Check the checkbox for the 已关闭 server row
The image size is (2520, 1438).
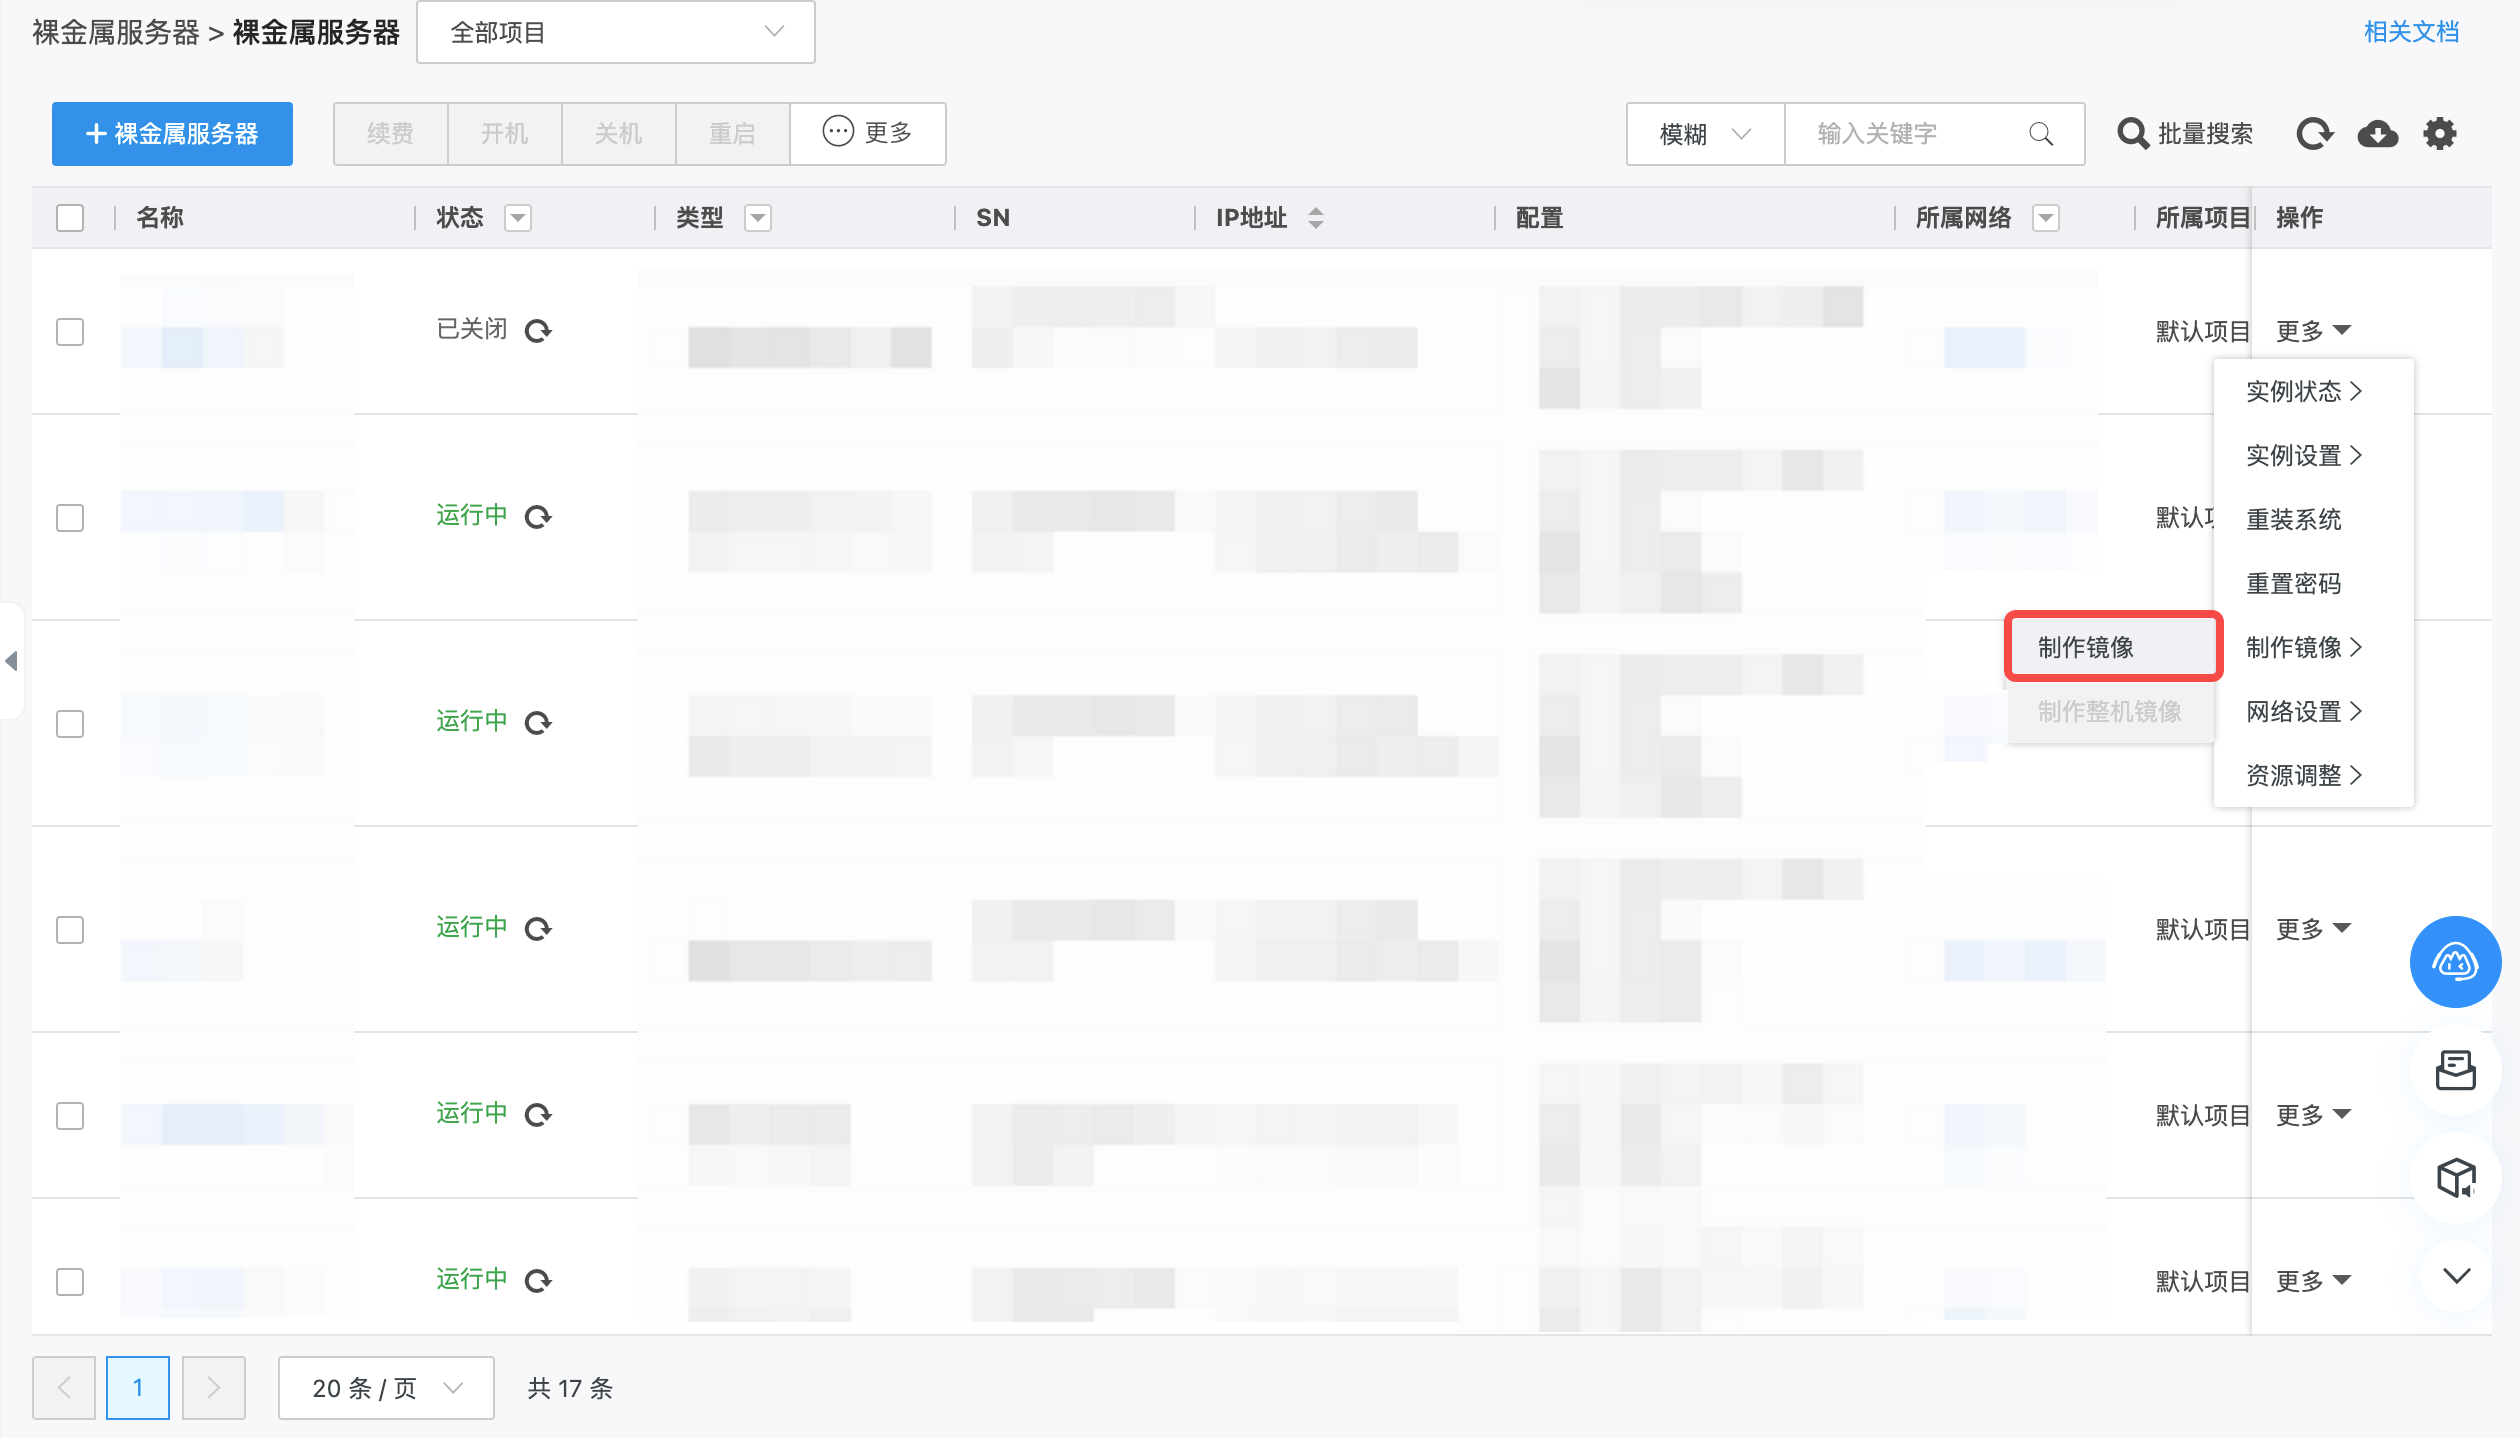pyautogui.click(x=70, y=332)
